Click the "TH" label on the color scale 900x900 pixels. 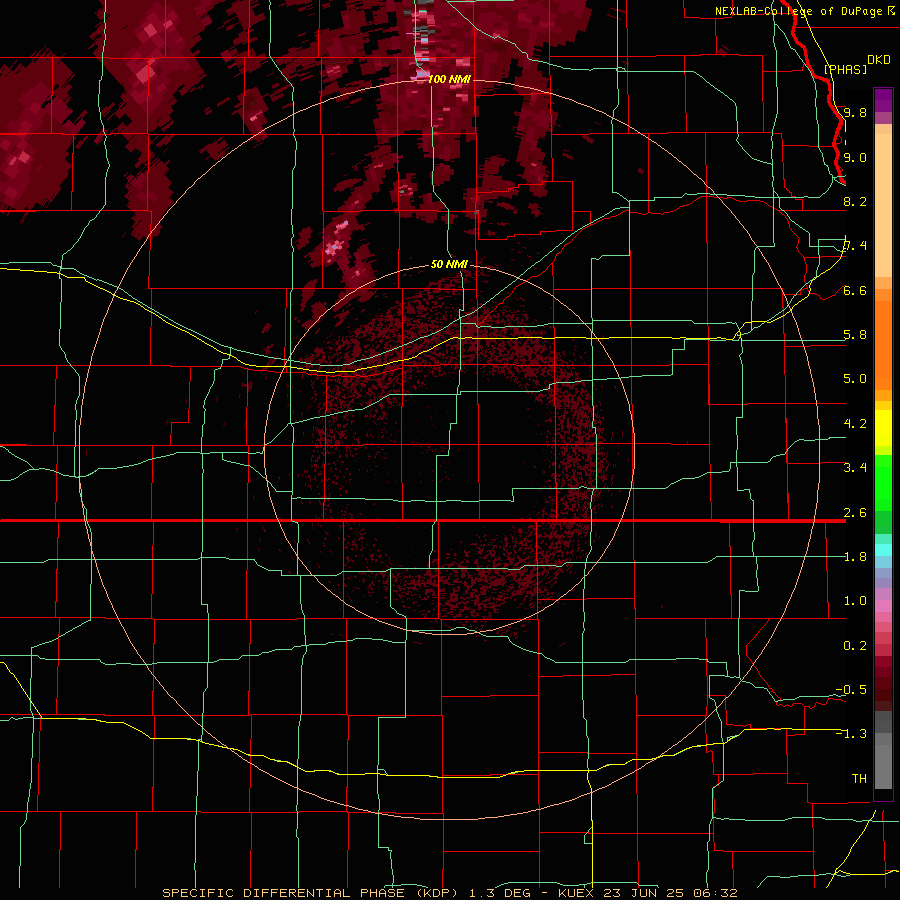coord(859,778)
